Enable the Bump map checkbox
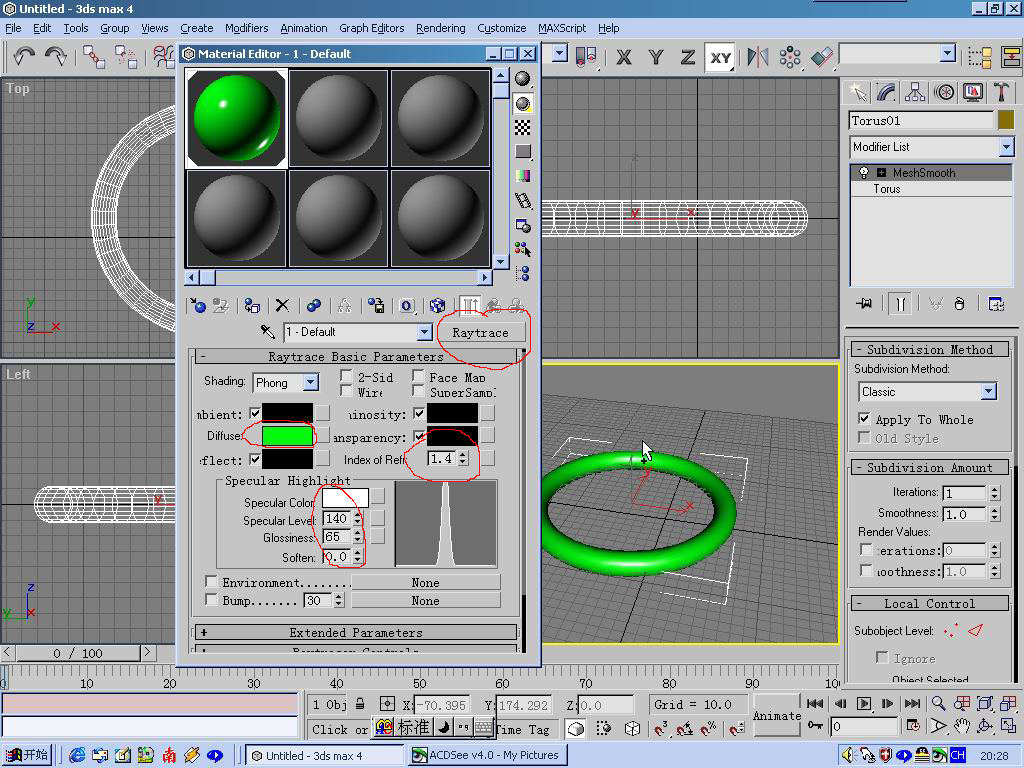The width and height of the screenshot is (1024, 768). [x=212, y=600]
